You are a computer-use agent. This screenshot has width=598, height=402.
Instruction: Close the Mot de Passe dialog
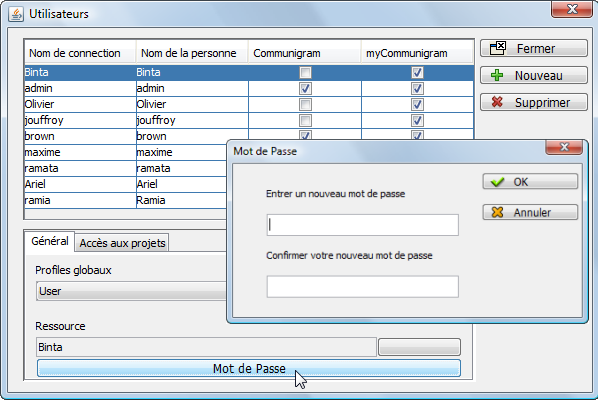564,147
